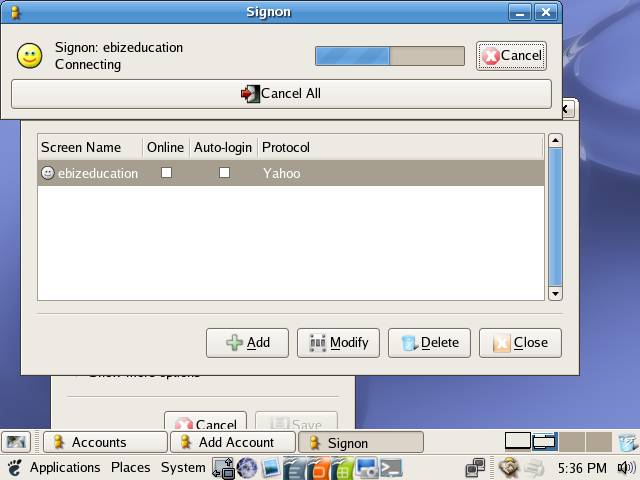Open the Places menu
The width and height of the screenshot is (640, 480).
click(130, 467)
